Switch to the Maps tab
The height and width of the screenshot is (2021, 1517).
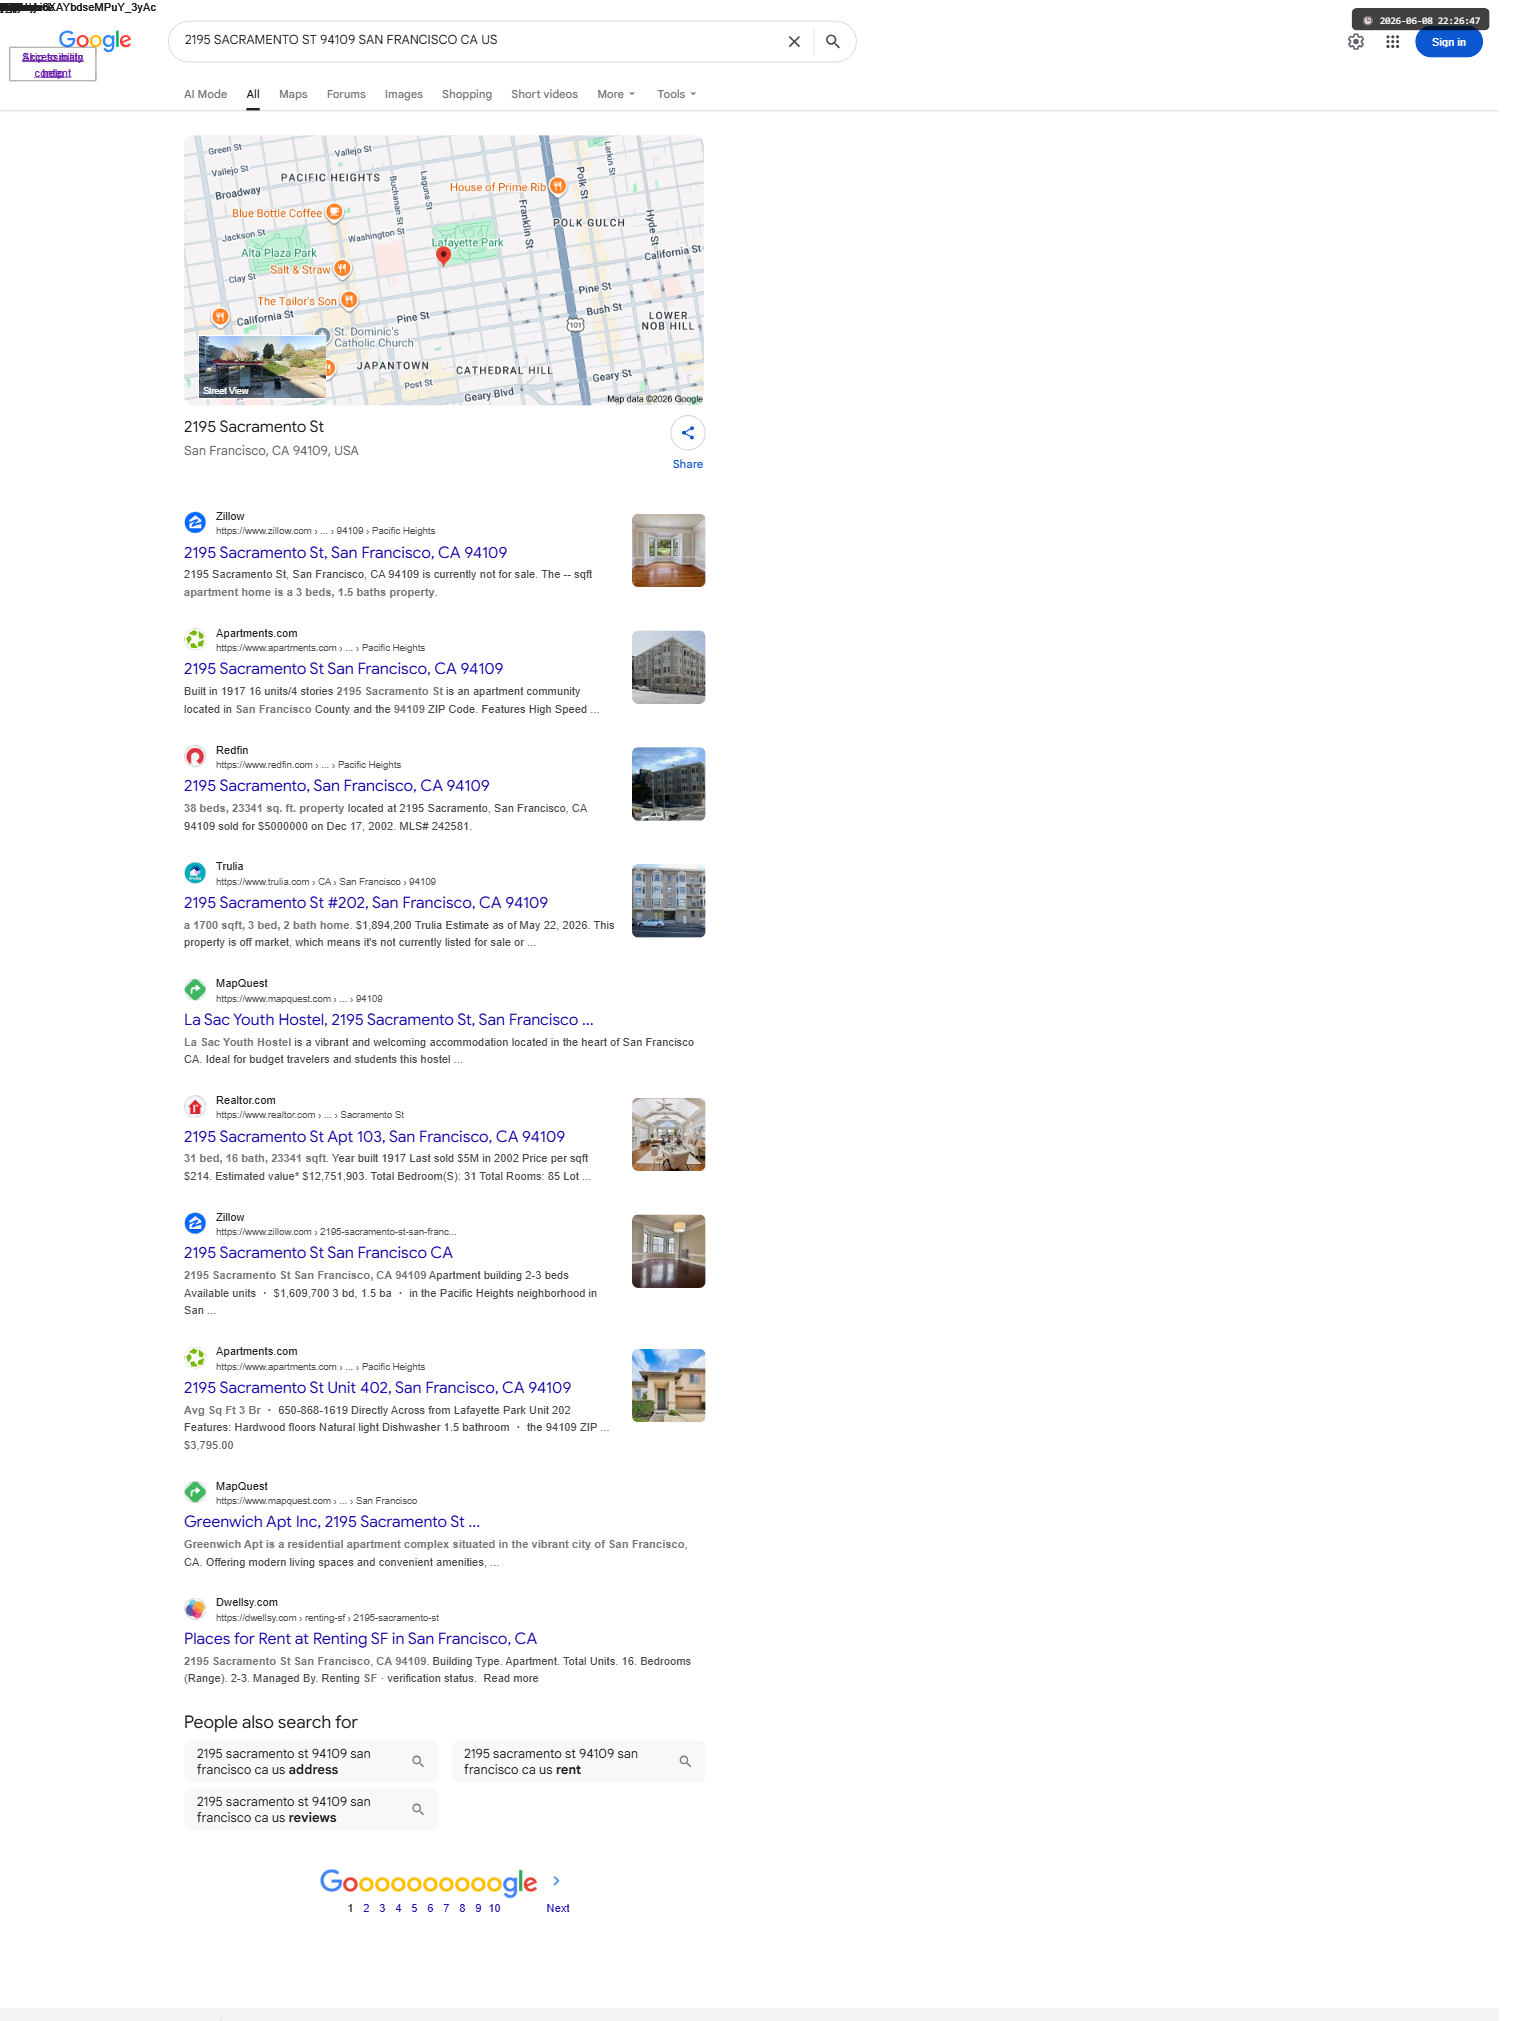coord(293,94)
